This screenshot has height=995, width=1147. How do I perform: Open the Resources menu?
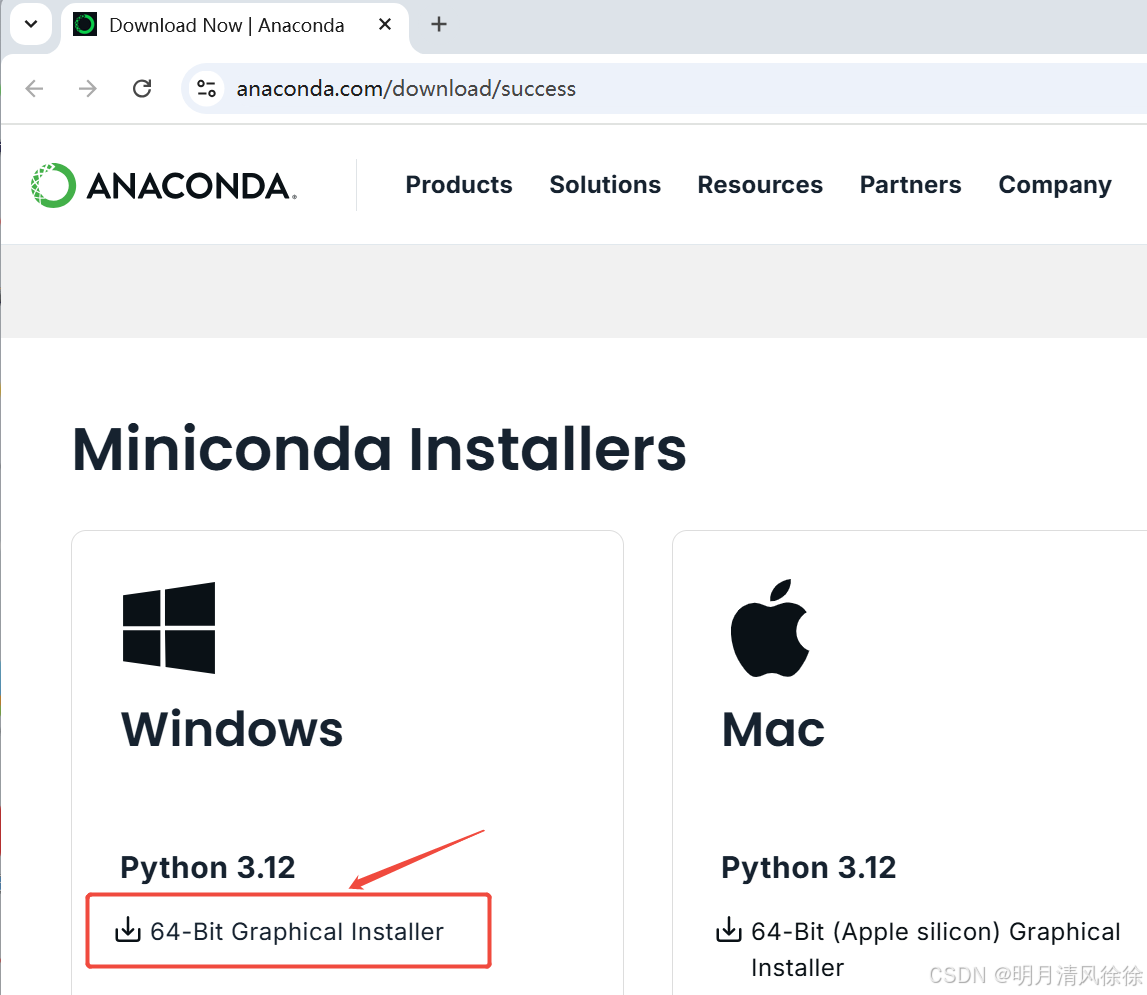[x=760, y=185]
